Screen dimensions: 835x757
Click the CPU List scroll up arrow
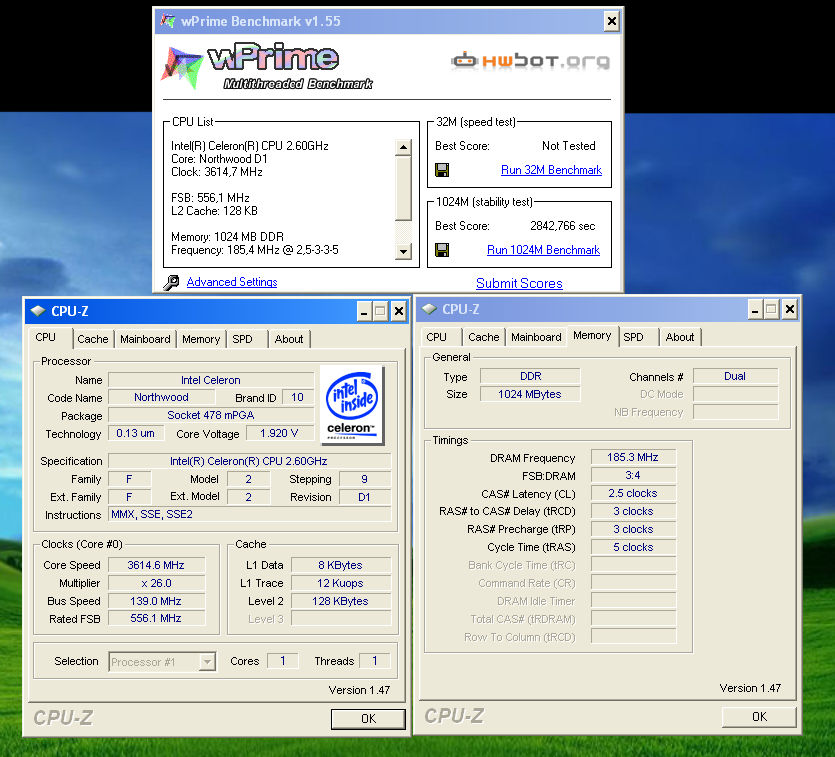pos(403,147)
